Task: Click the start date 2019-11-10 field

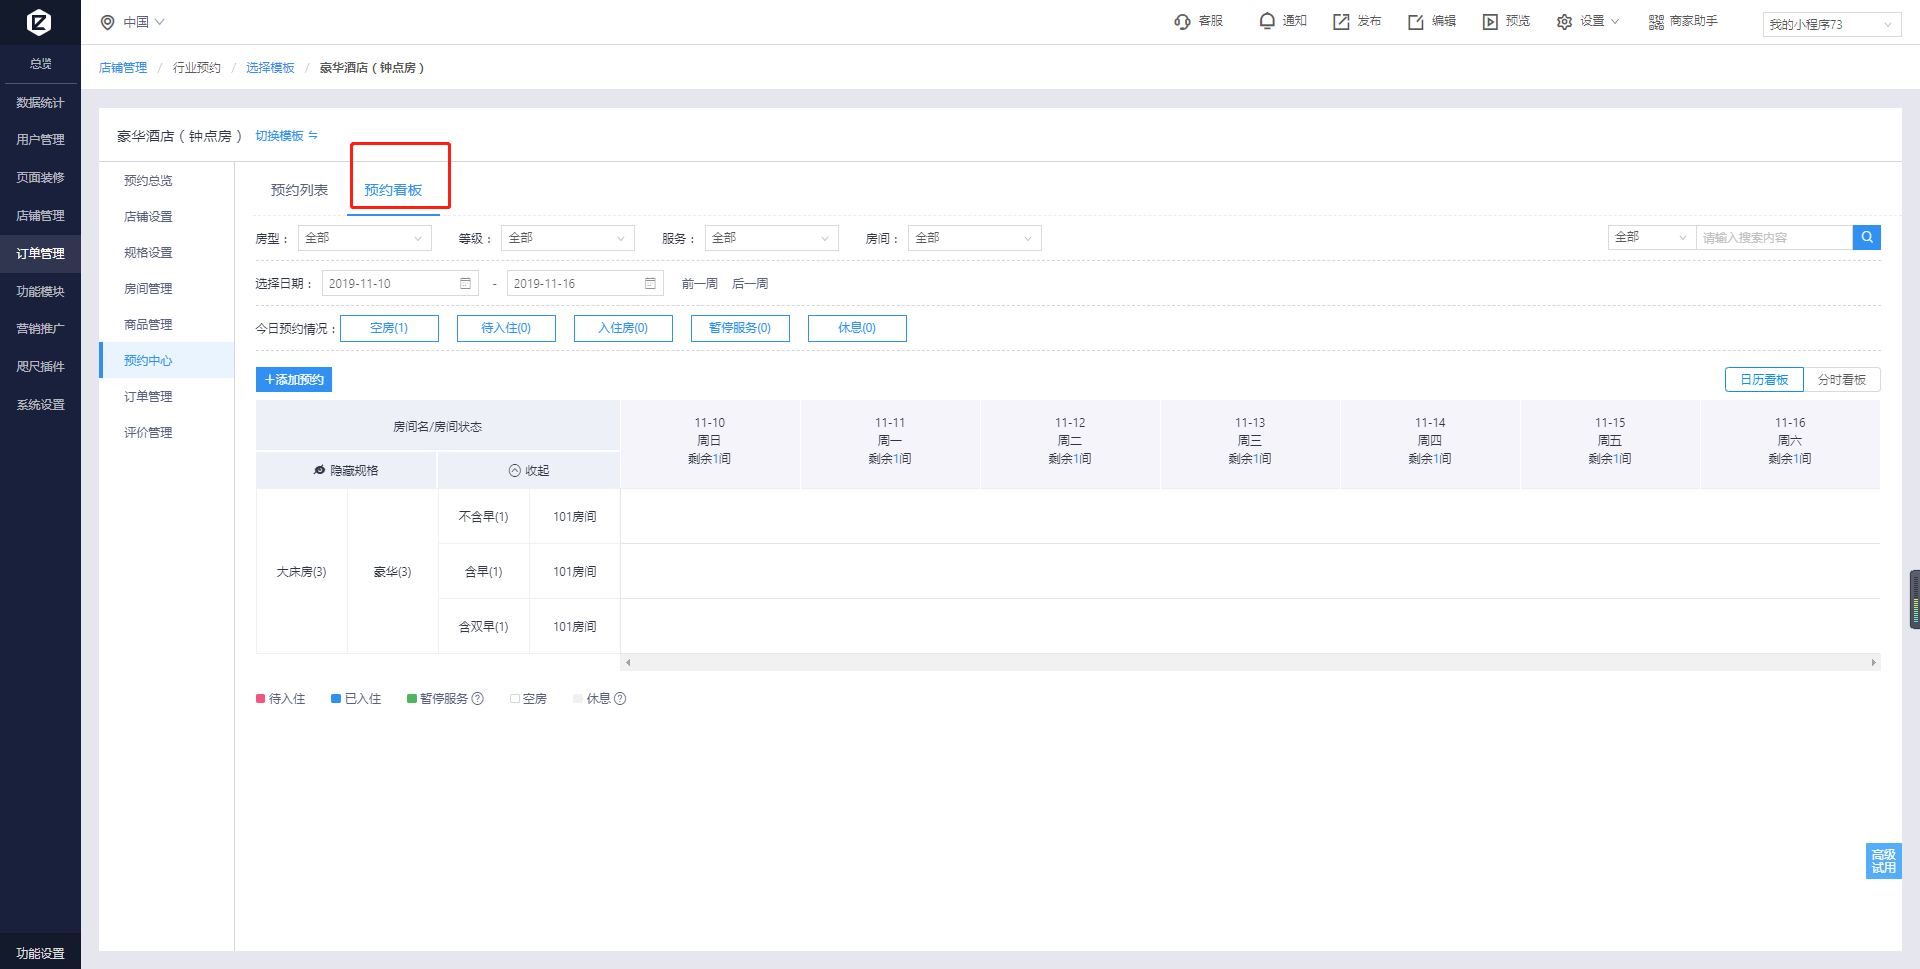Action: pyautogui.click(x=400, y=284)
